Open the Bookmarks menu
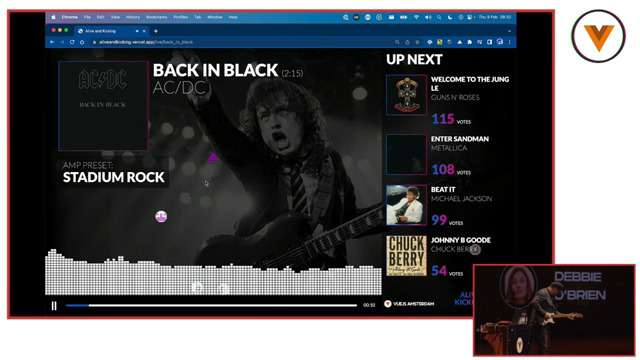This screenshot has height=360, width=640. pos(156,17)
